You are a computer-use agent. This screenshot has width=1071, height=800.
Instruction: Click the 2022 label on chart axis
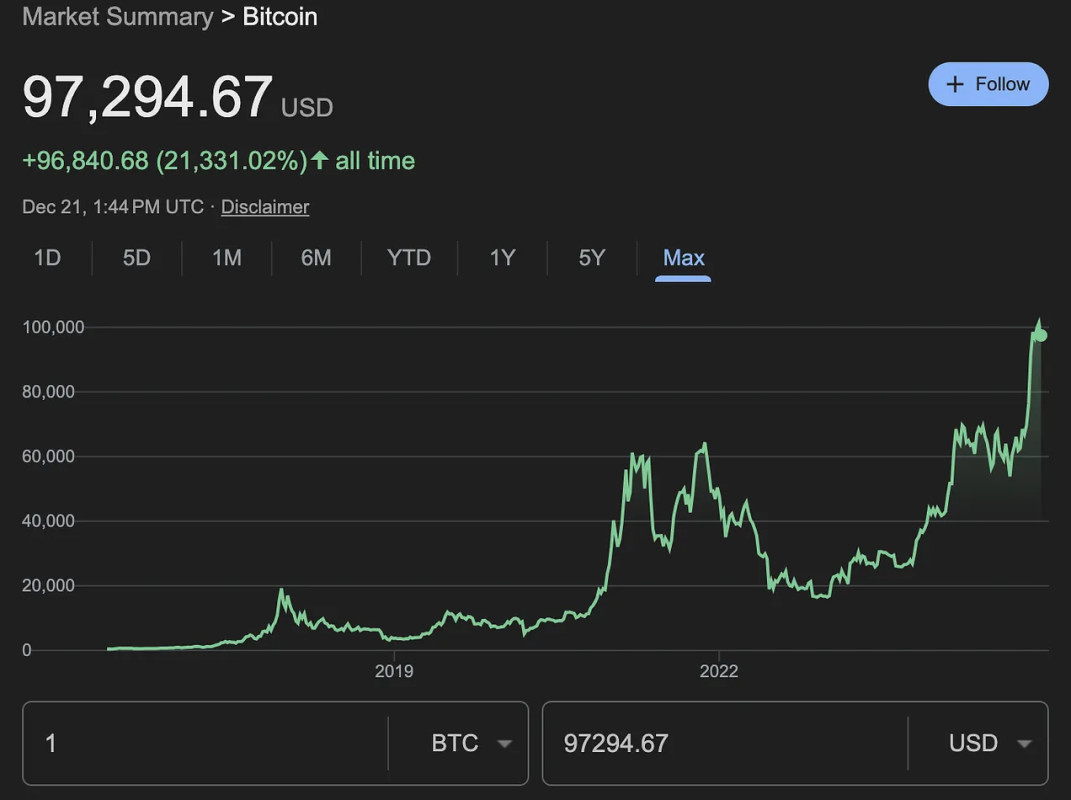[718, 671]
